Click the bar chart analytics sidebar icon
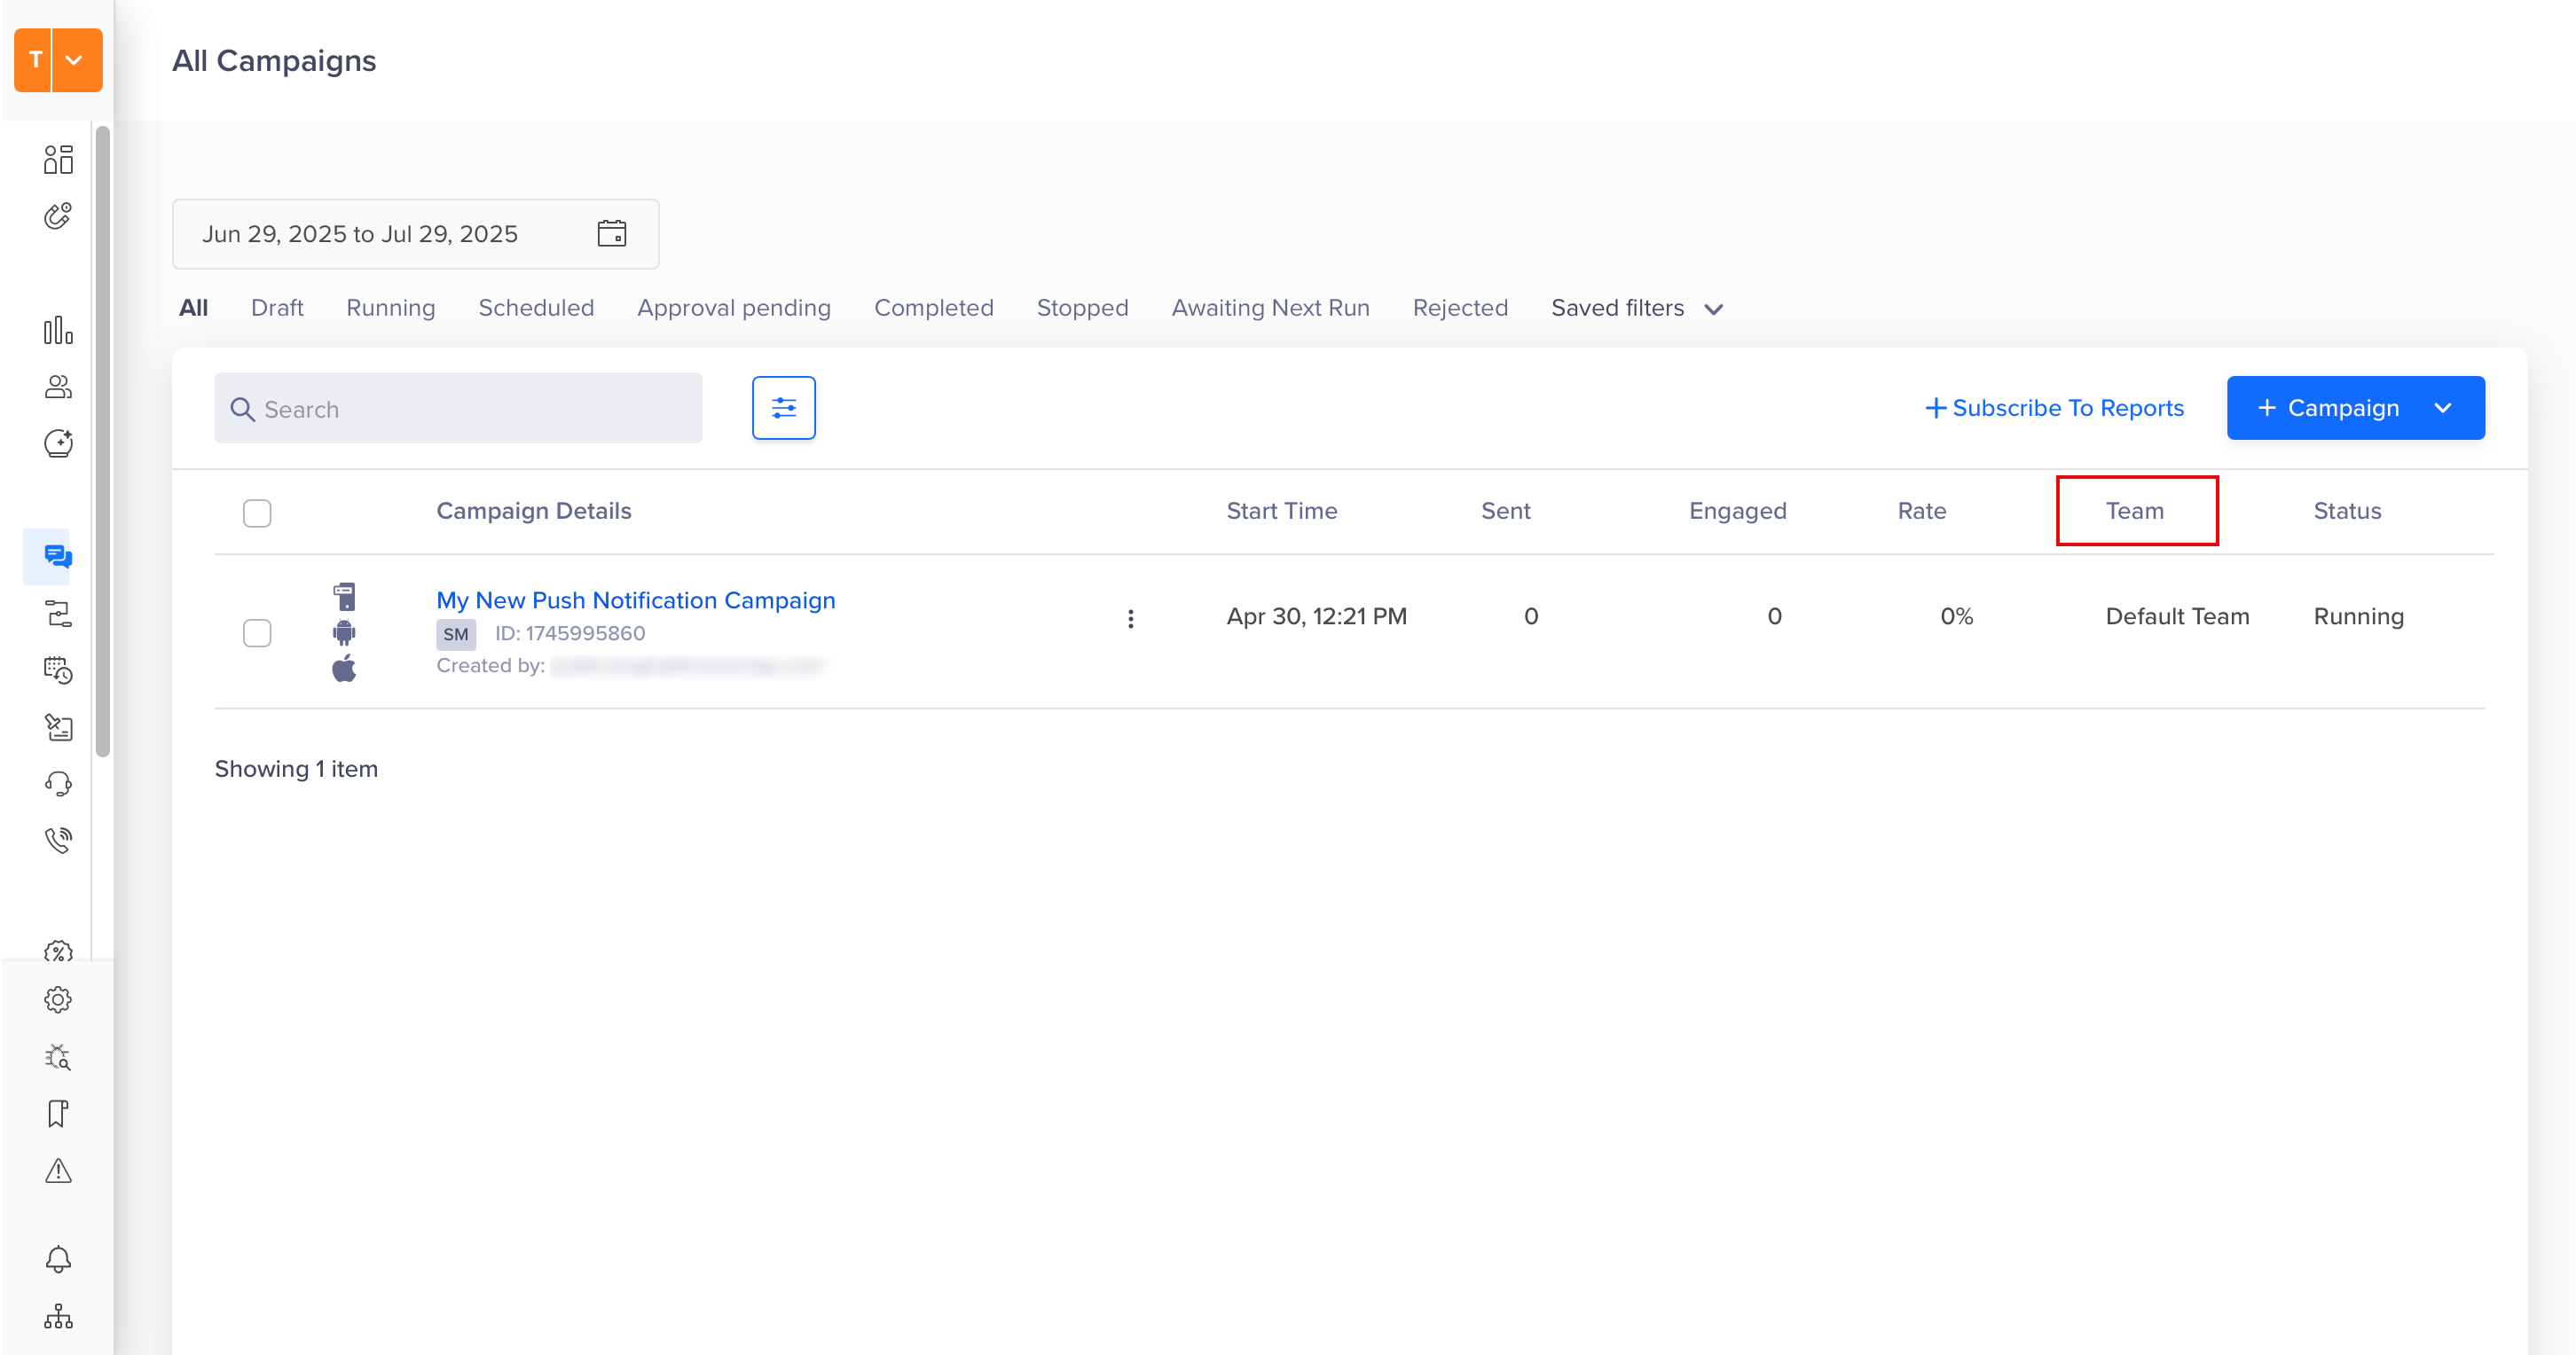The width and height of the screenshot is (2576, 1355). coord(58,331)
